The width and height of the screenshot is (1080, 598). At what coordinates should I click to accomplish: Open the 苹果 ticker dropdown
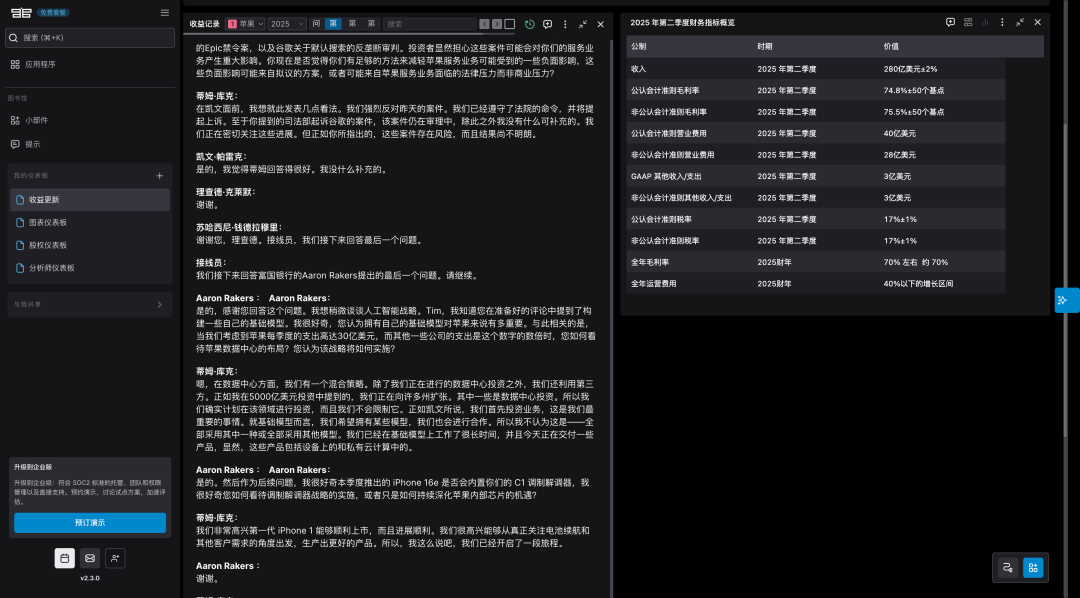click(x=249, y=23)
